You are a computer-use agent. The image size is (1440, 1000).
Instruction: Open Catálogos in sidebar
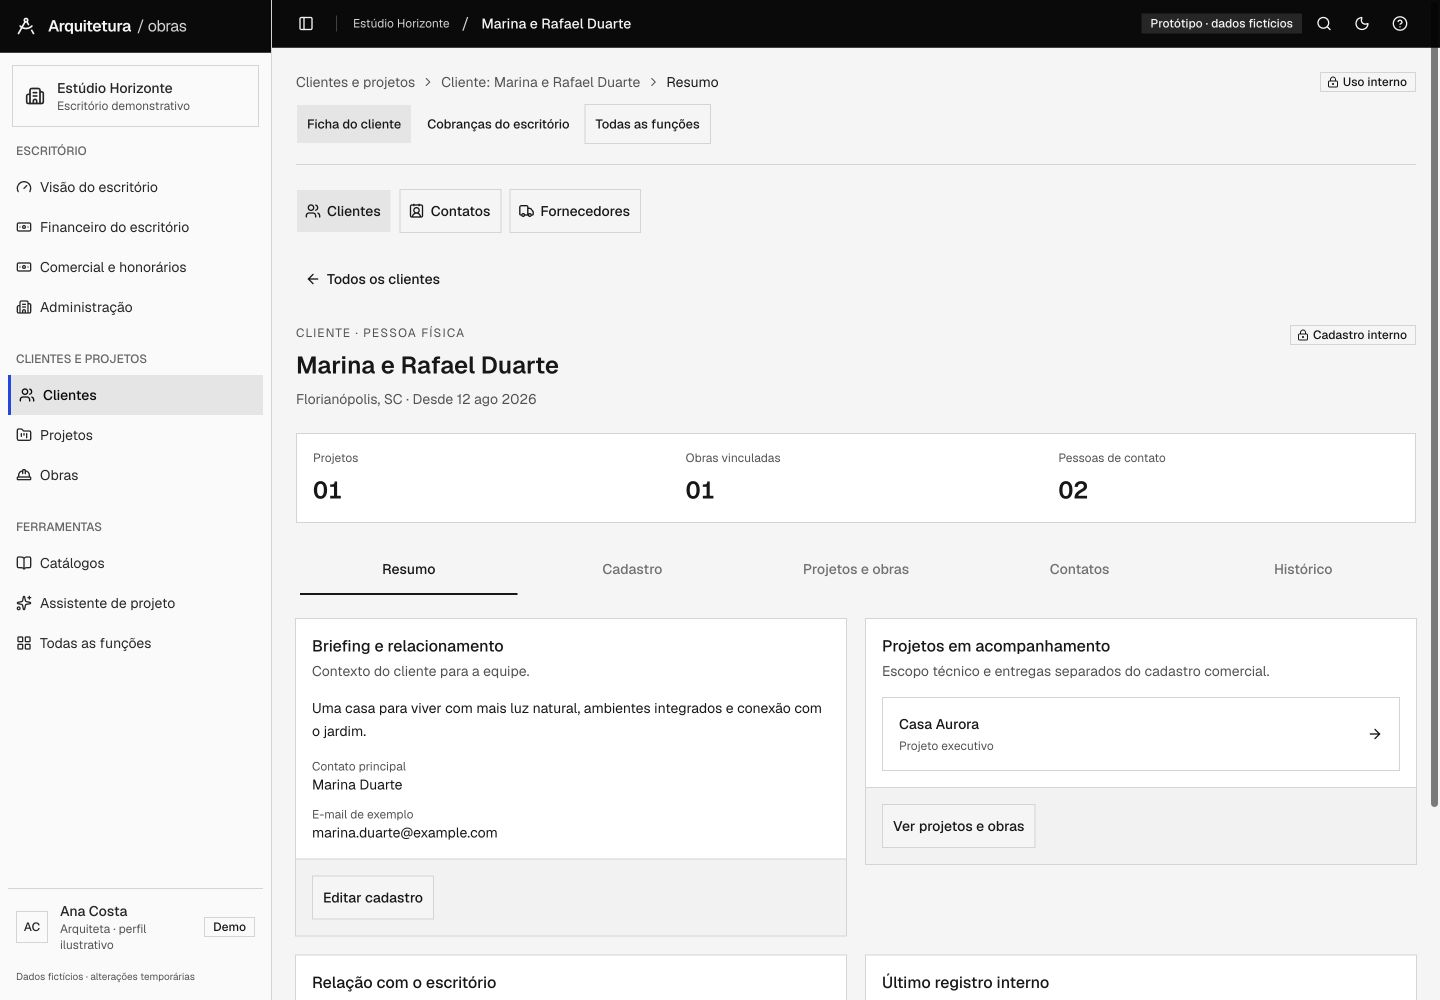[135, 563]
